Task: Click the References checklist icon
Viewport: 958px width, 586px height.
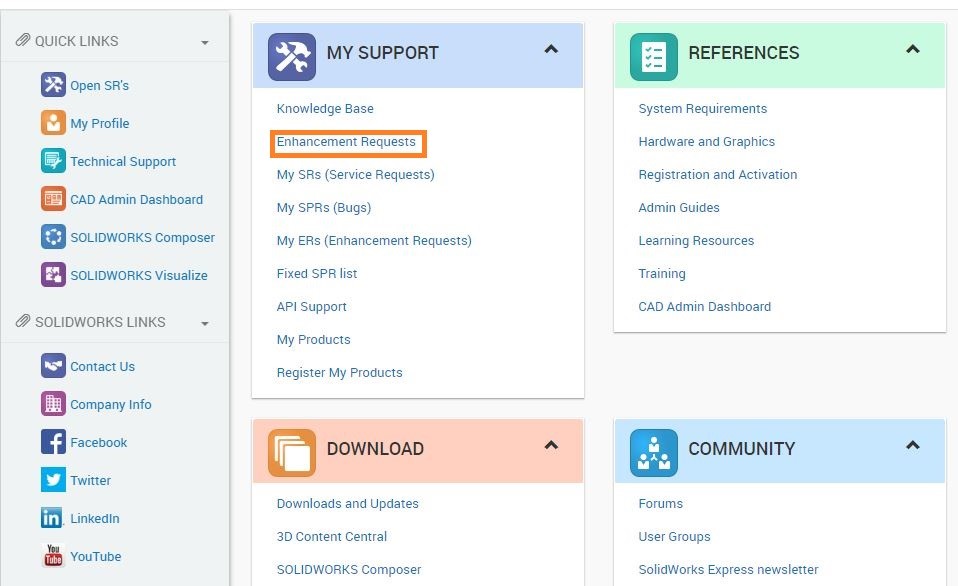Action: pos(654,57)
